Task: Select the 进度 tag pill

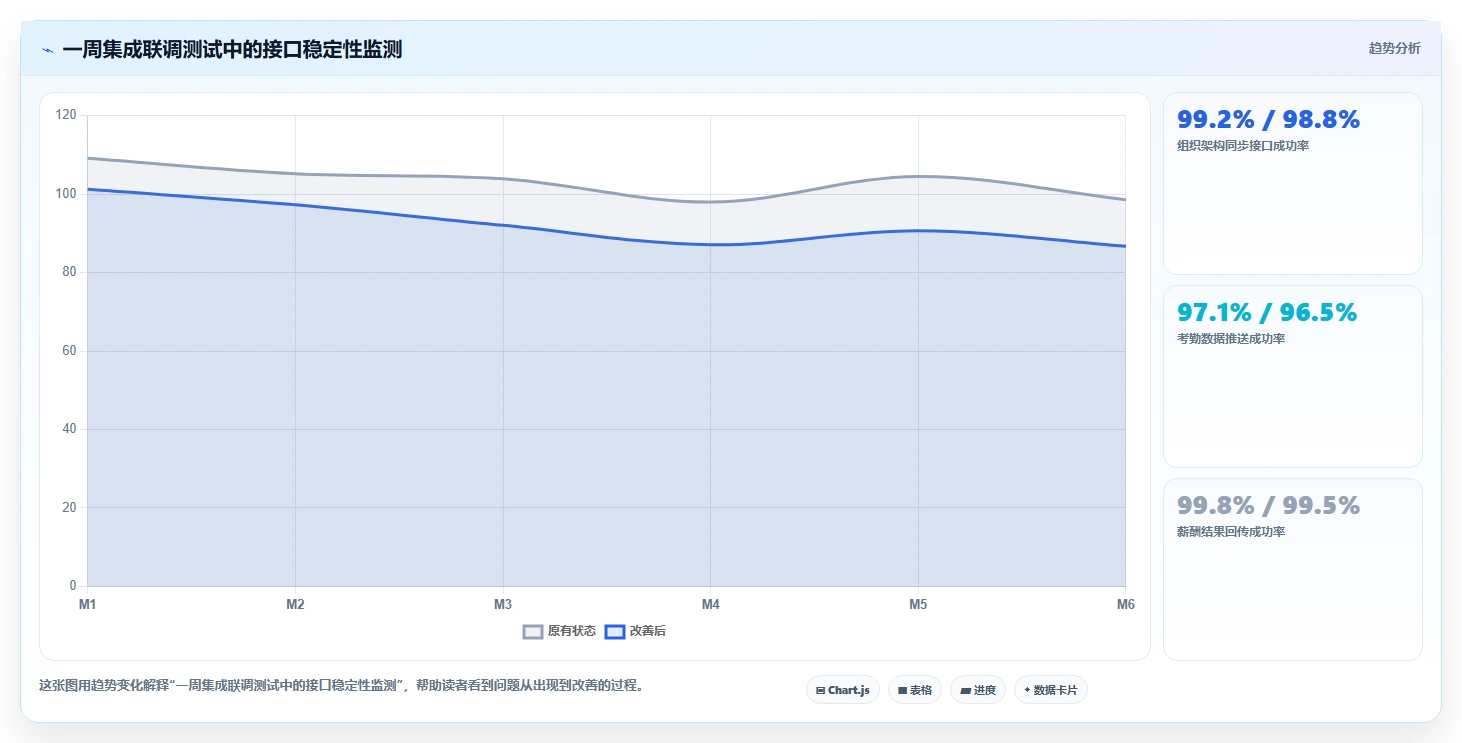Action: click(978, 690)
